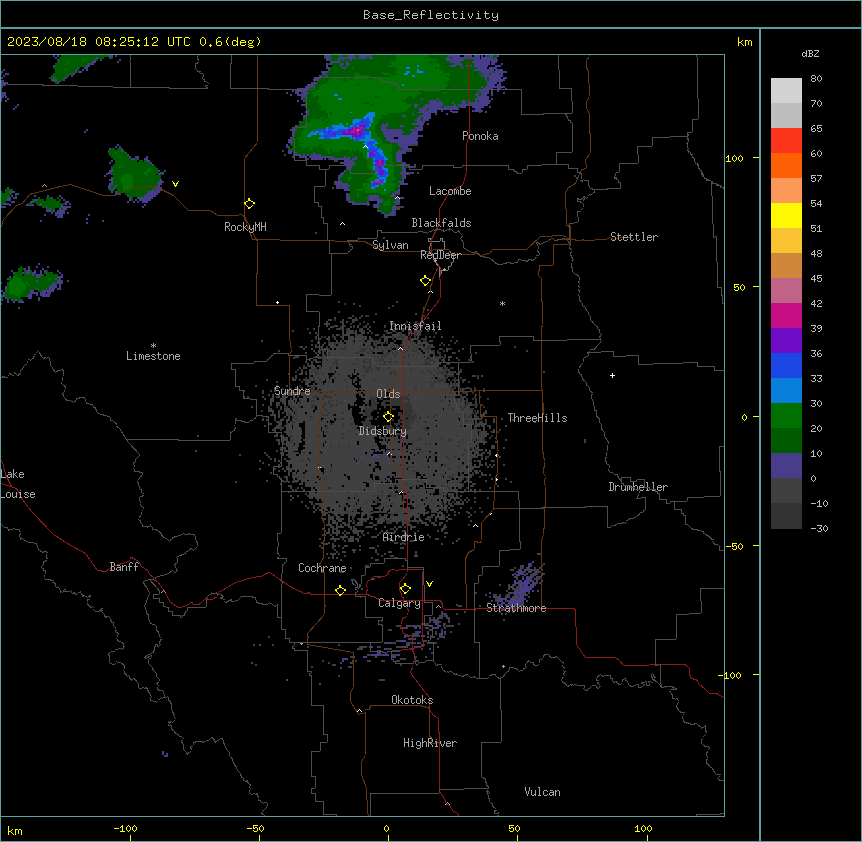Pick the light gray swatch between 80 and 70 dBZ
Viewport: 862px width, 842px height.
point(786,91)
